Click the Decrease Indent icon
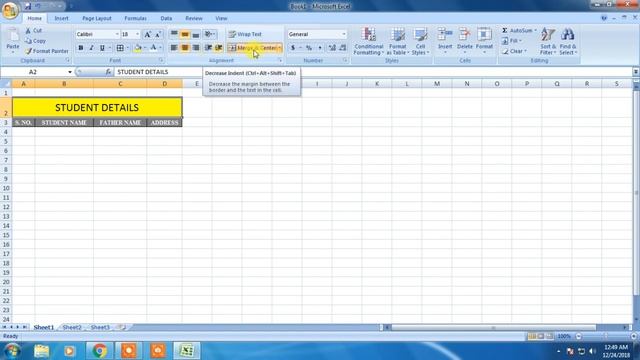This screenshot has width=640, height=360. pos(208,48)
